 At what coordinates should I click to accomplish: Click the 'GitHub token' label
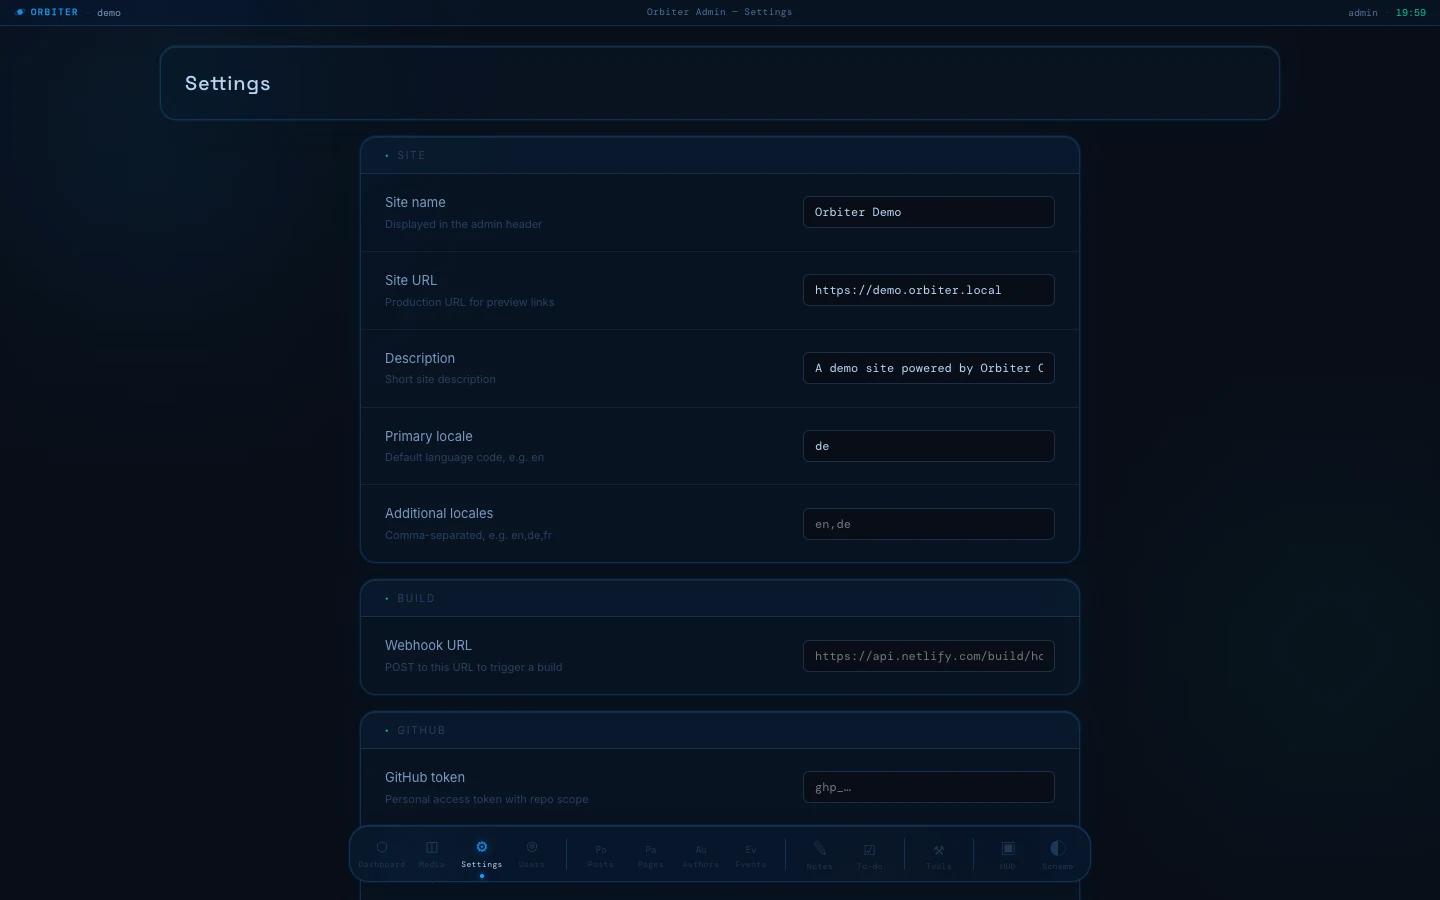425,777
